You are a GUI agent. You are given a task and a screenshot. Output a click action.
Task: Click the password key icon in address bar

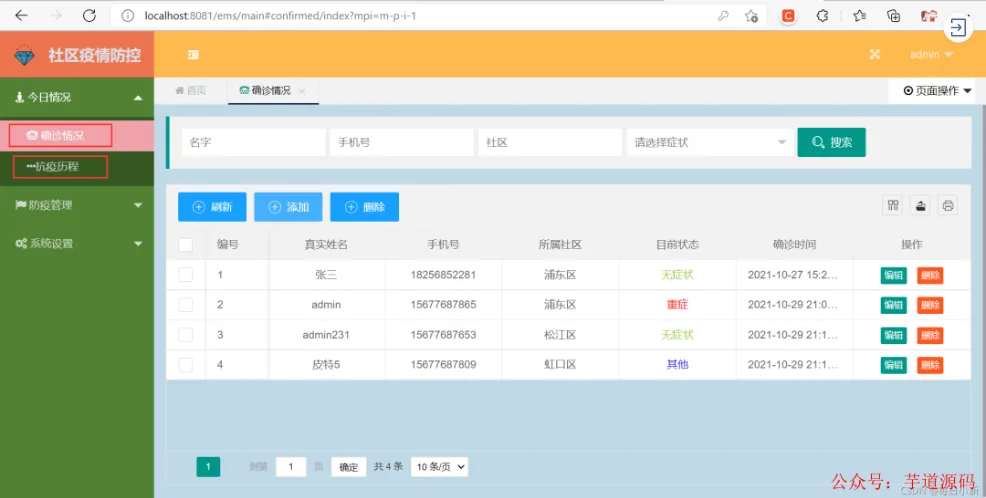(x=723, y=16)
